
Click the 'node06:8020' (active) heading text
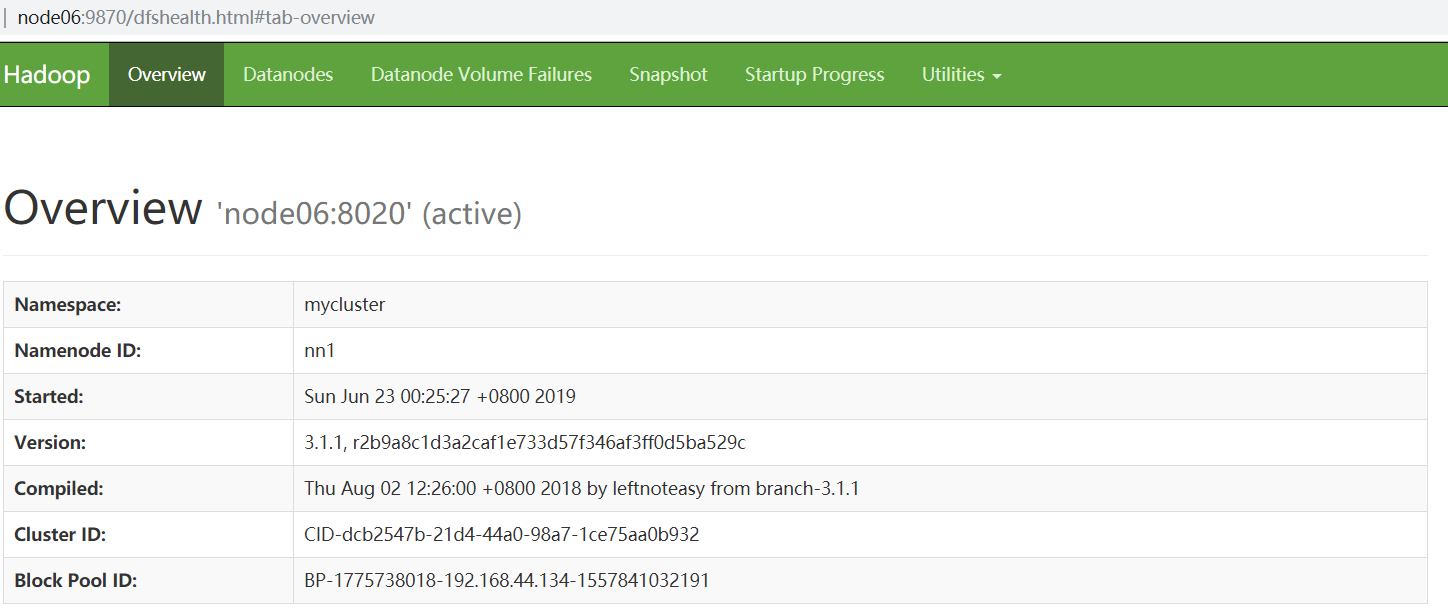pyautogui.click(x=369, y=213)
